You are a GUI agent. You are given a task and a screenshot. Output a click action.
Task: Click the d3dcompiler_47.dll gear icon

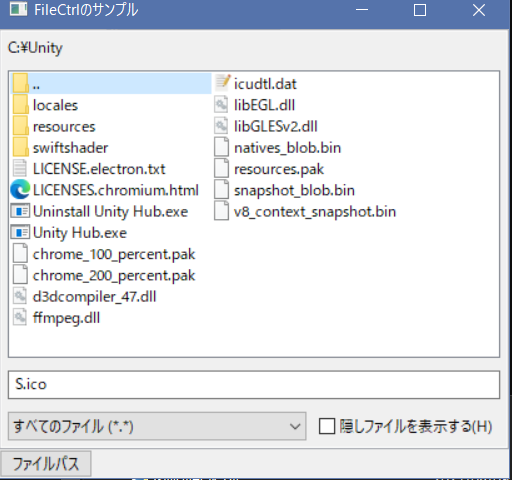(20, 296)
